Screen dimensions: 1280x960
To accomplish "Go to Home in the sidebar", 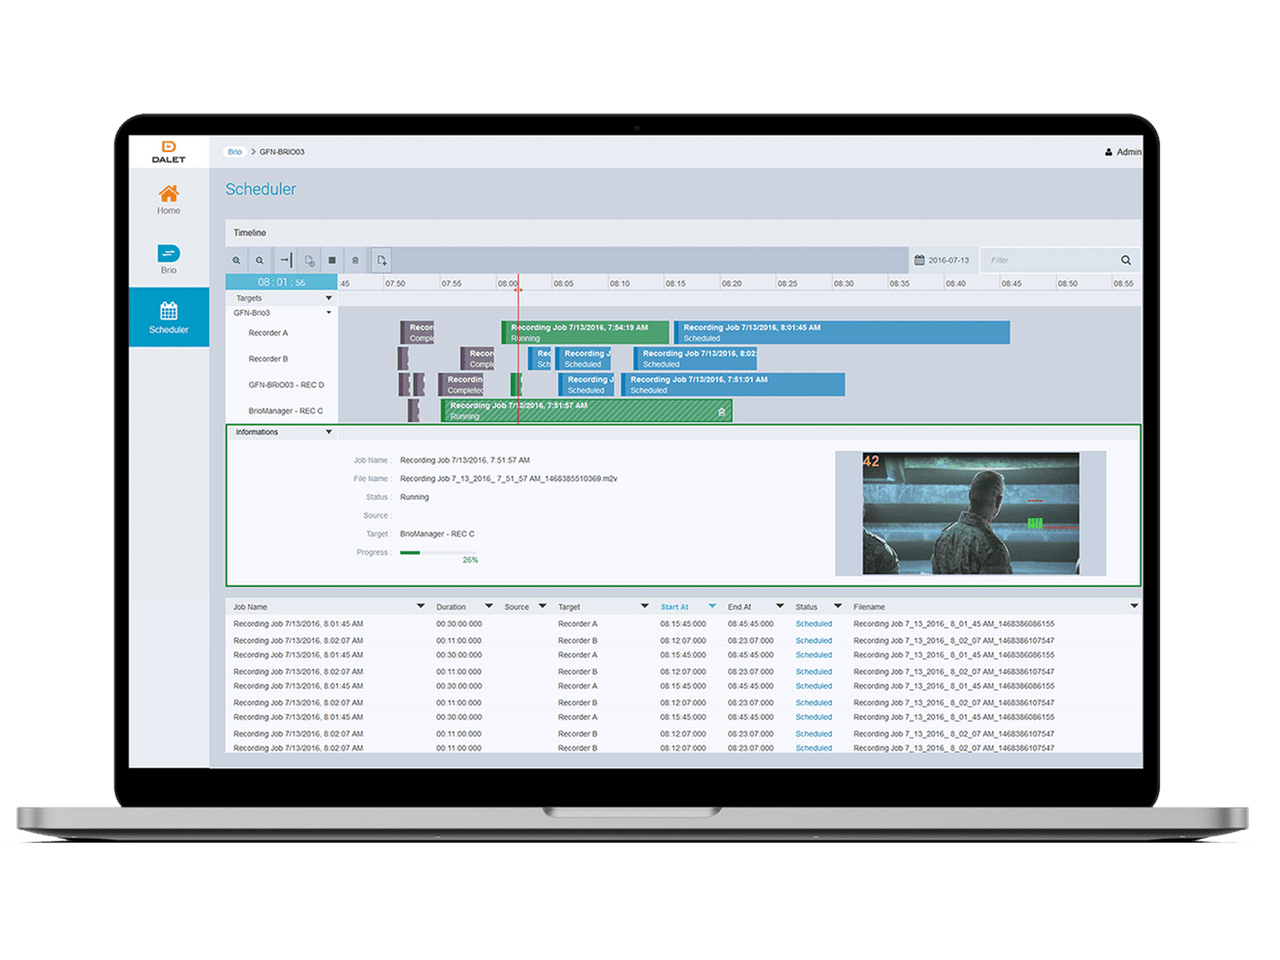I will point(168,199).
